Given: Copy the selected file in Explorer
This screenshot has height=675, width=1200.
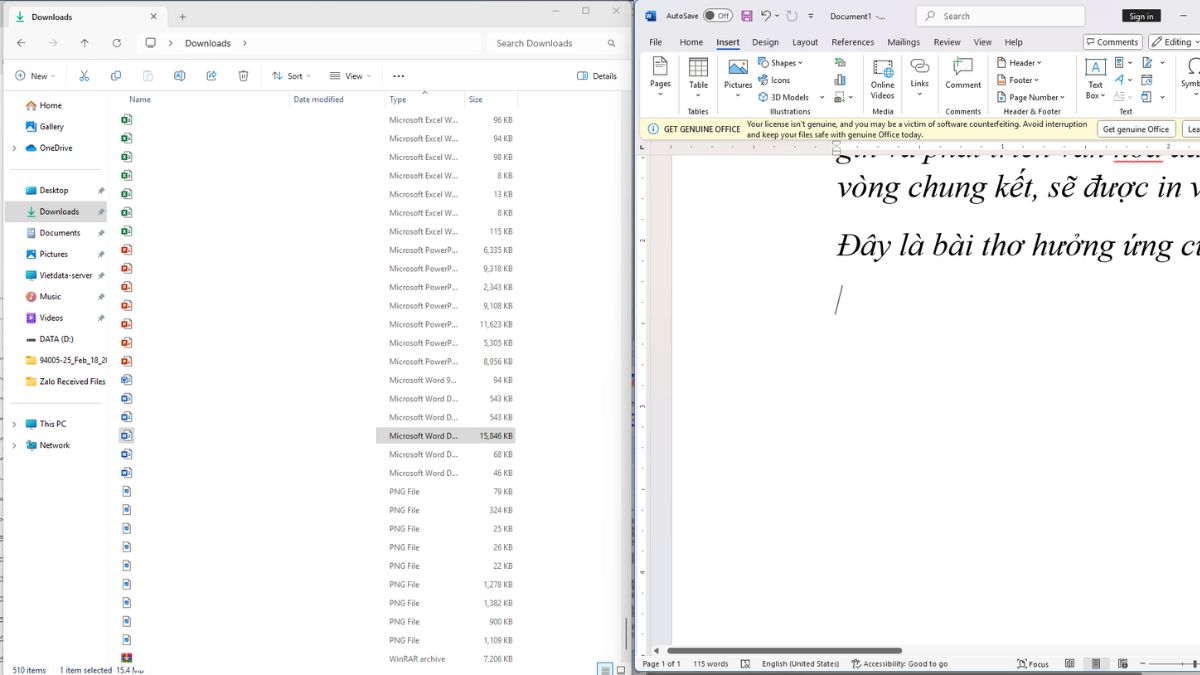Looking at the screenshot, I should (x=116, y=76).
